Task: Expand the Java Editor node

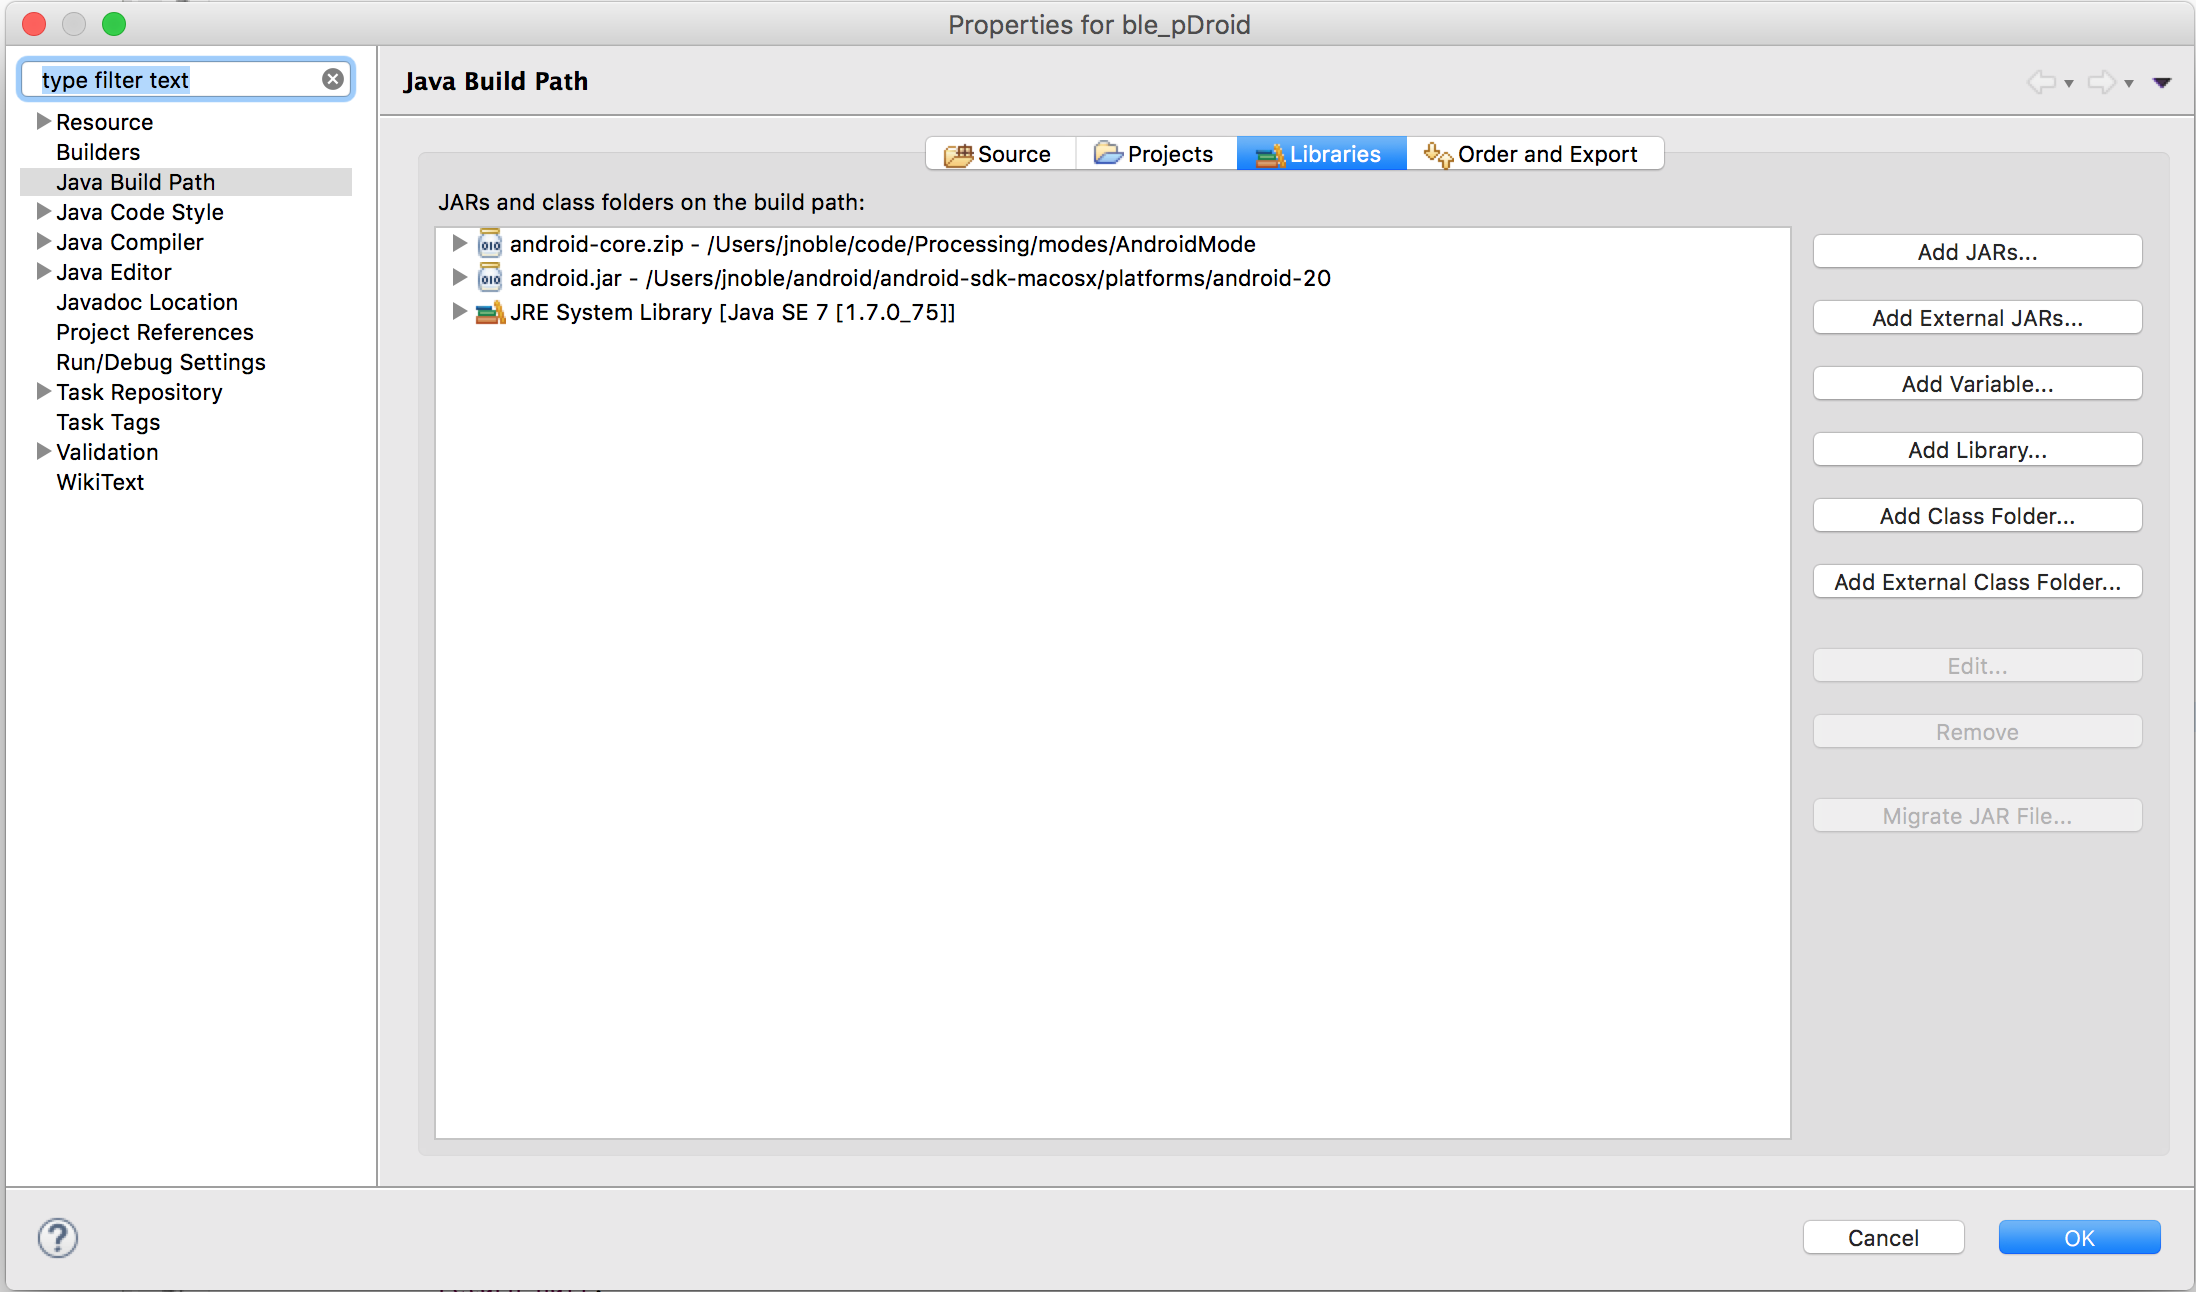Action: (43, 271)
